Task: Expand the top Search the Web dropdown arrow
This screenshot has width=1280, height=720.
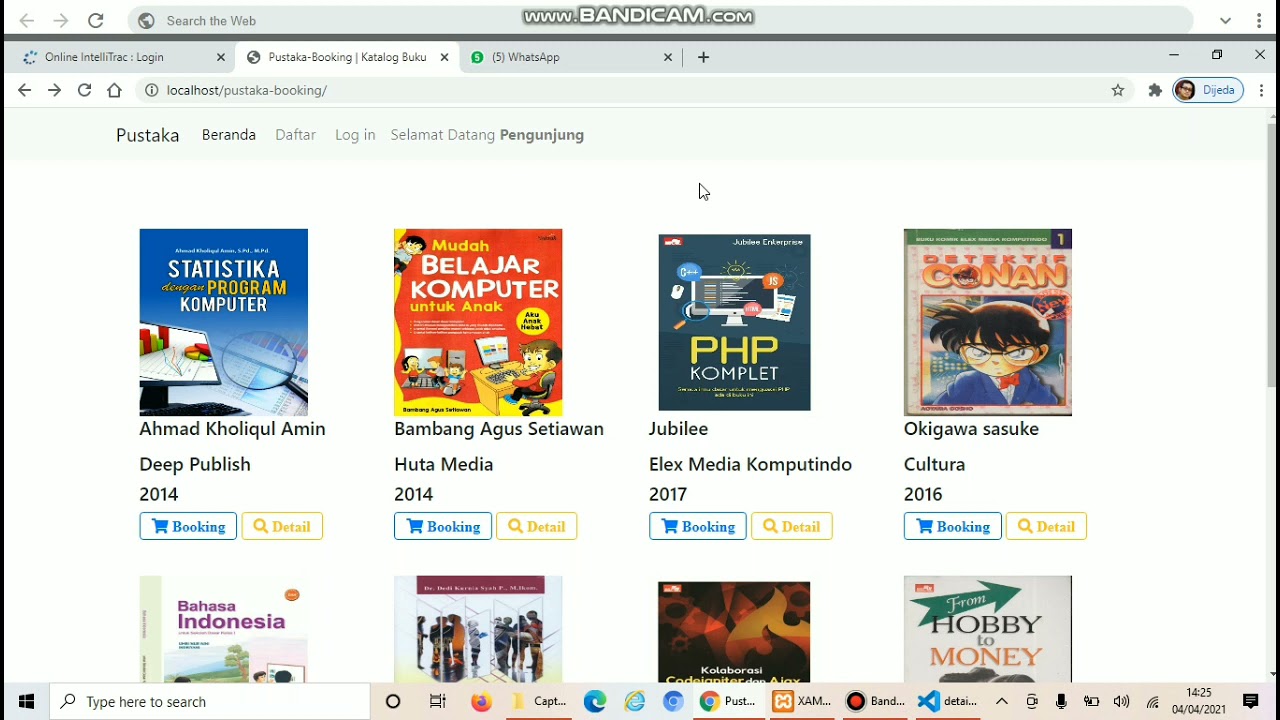Action: click(1225, 20)
